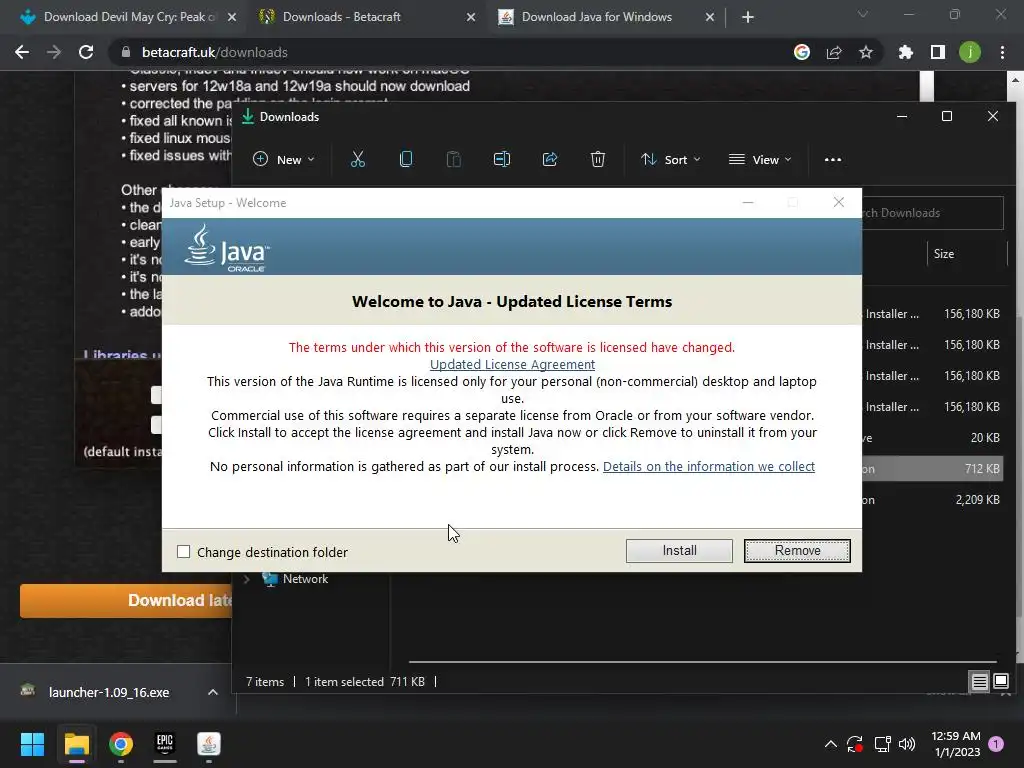Open the Updated License Agreement link
The width and height of the screenshot is (1024, 768).
click(x=512, y=364)
